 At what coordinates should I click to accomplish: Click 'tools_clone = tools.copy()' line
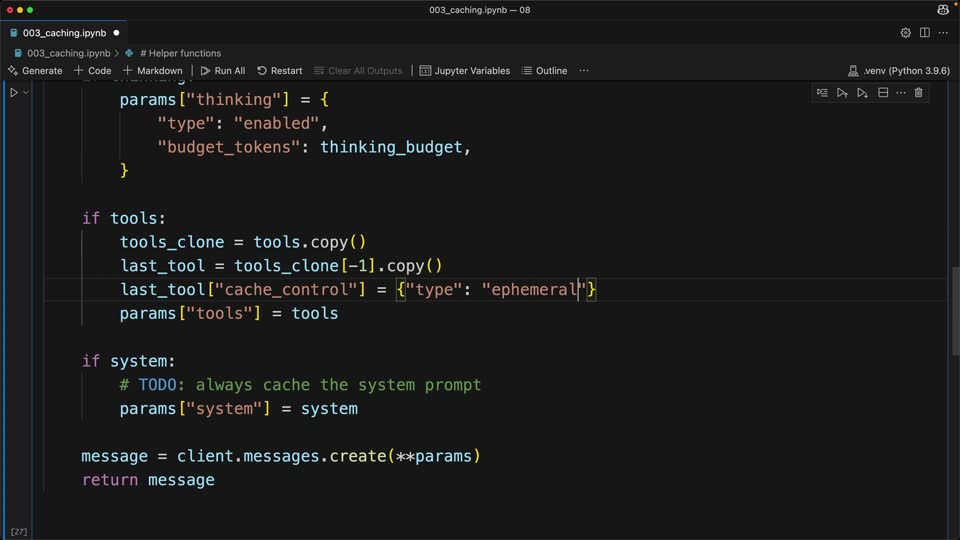(x=243, y=242)
